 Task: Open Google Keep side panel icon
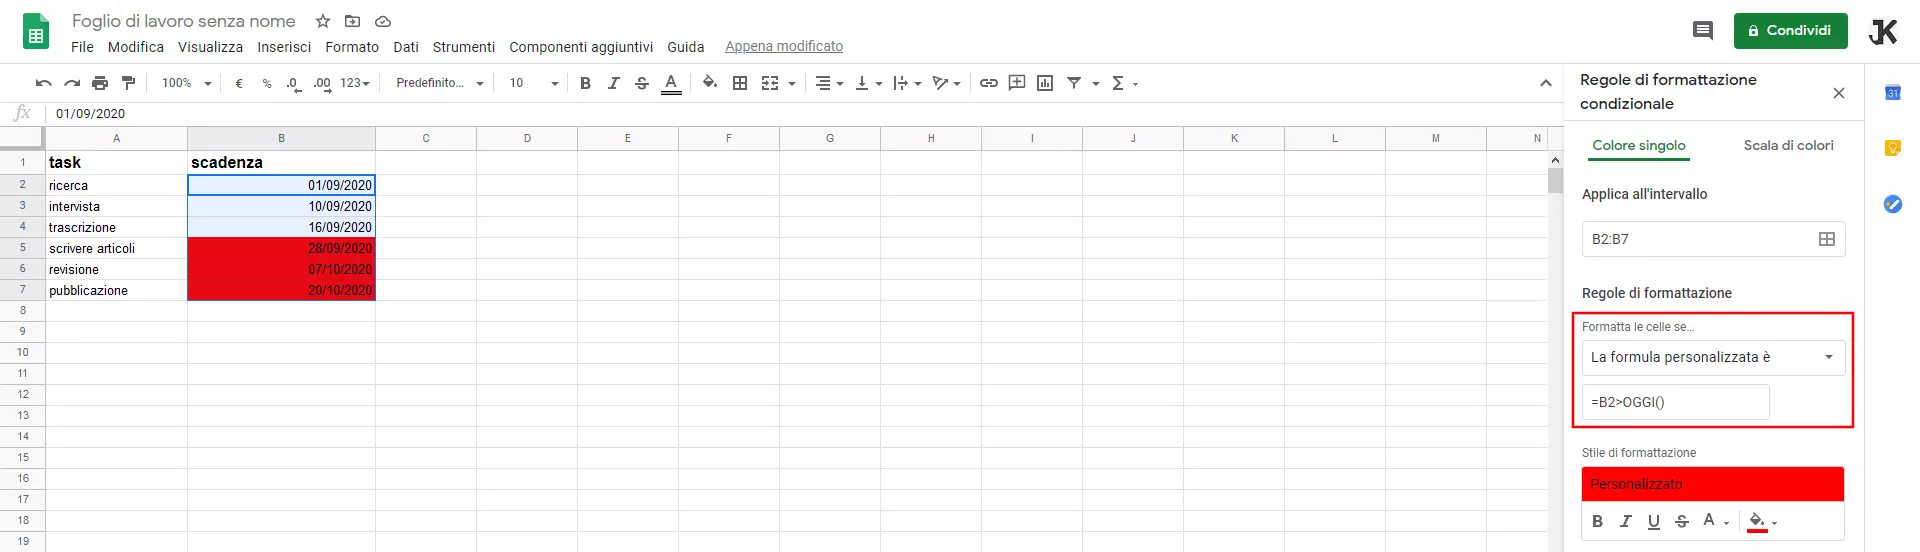(x=1892, y=148)
